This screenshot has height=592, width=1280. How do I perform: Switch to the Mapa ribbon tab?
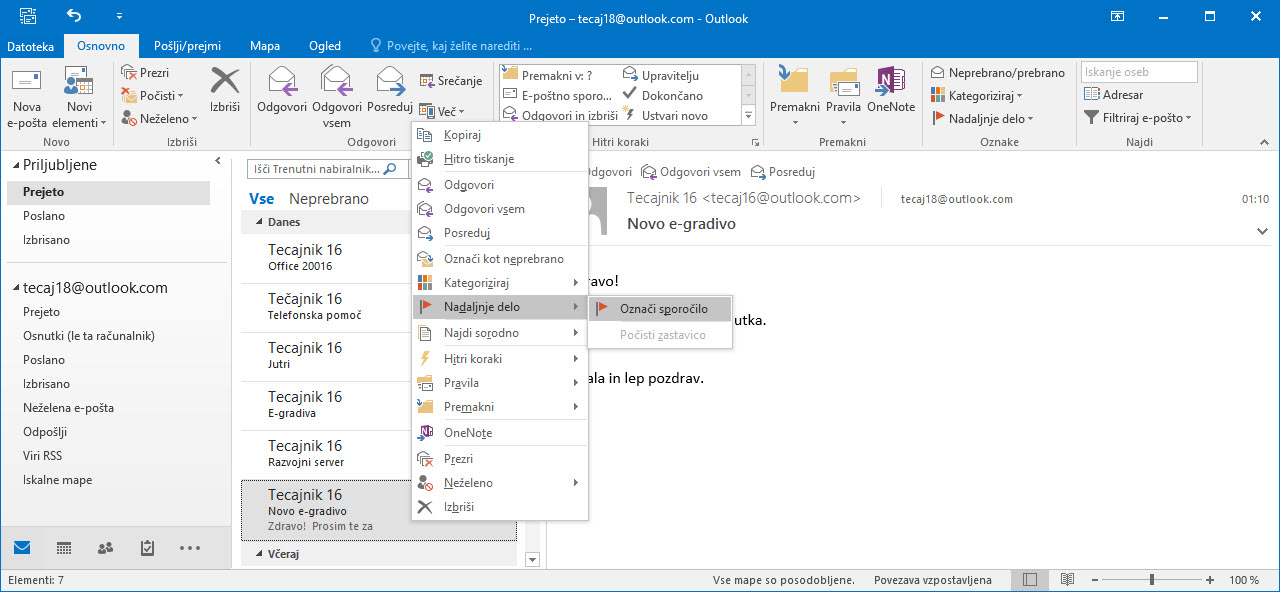click(265, 46)
